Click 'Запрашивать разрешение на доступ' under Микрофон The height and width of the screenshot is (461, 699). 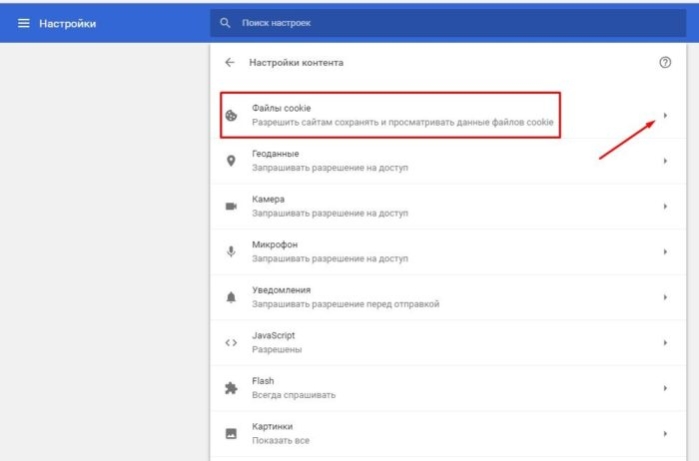(330, 259)
